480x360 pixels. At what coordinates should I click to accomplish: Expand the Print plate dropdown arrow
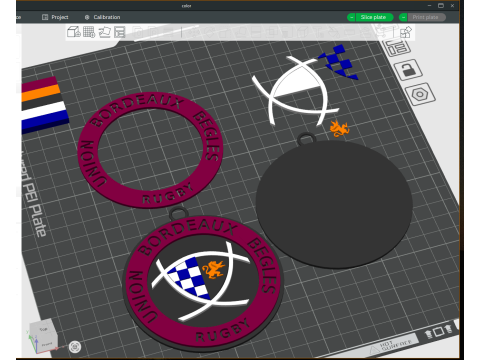pos(403,17)
